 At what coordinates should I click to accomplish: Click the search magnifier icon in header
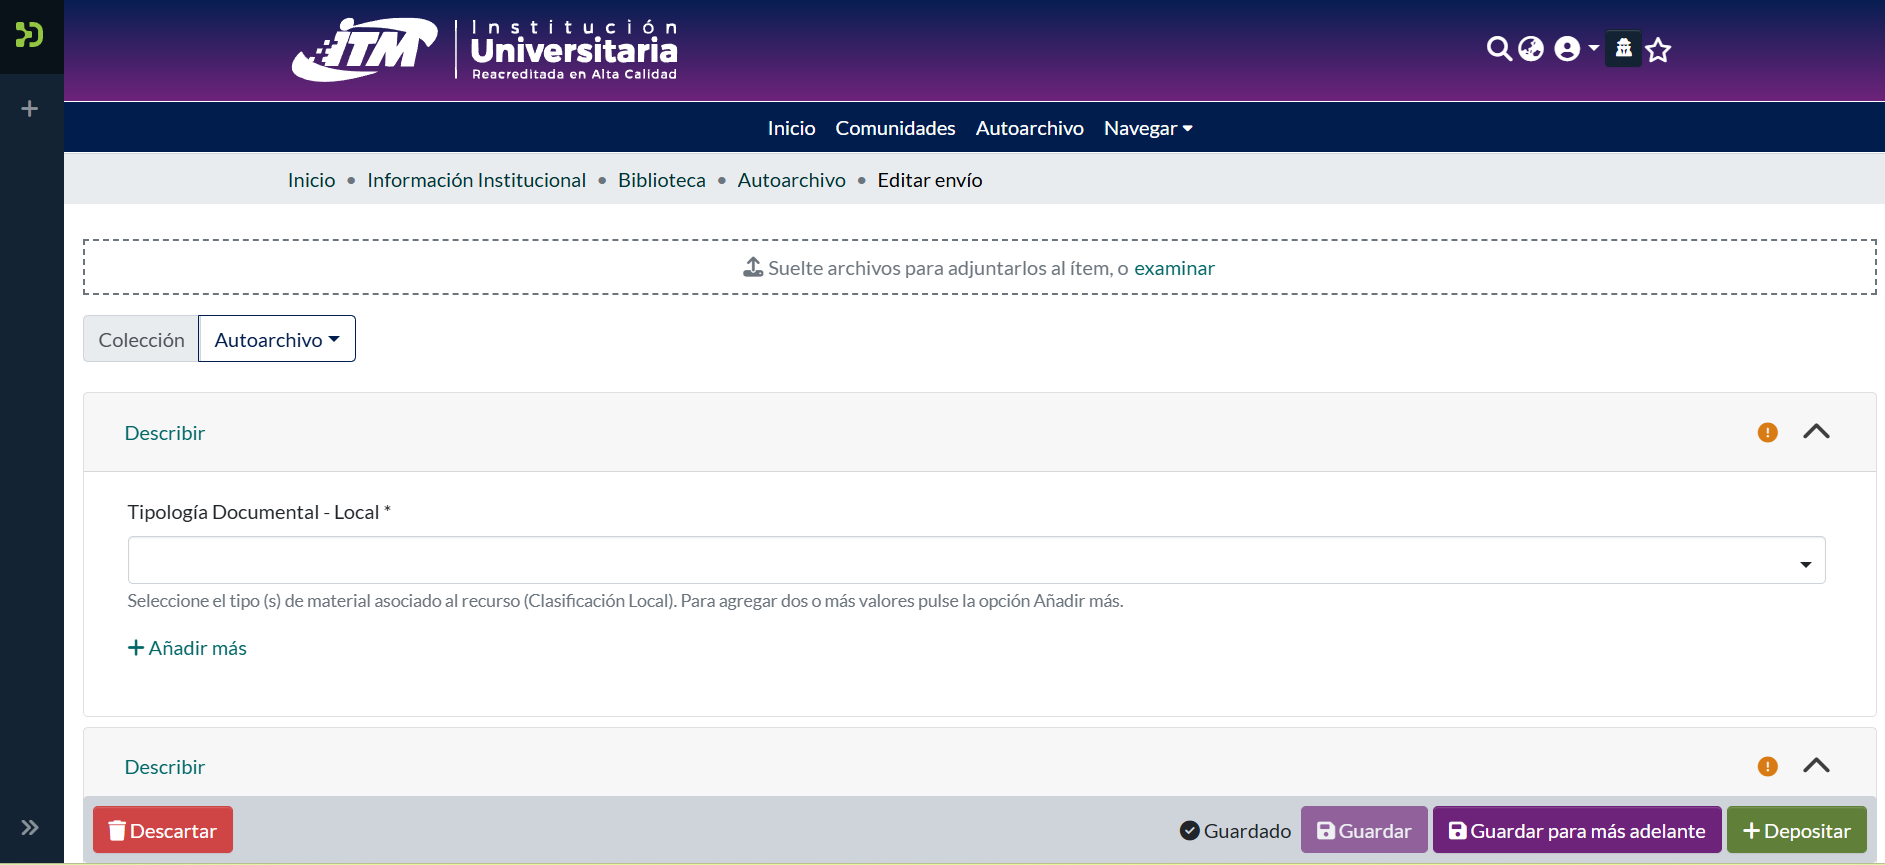(1498, 49)
